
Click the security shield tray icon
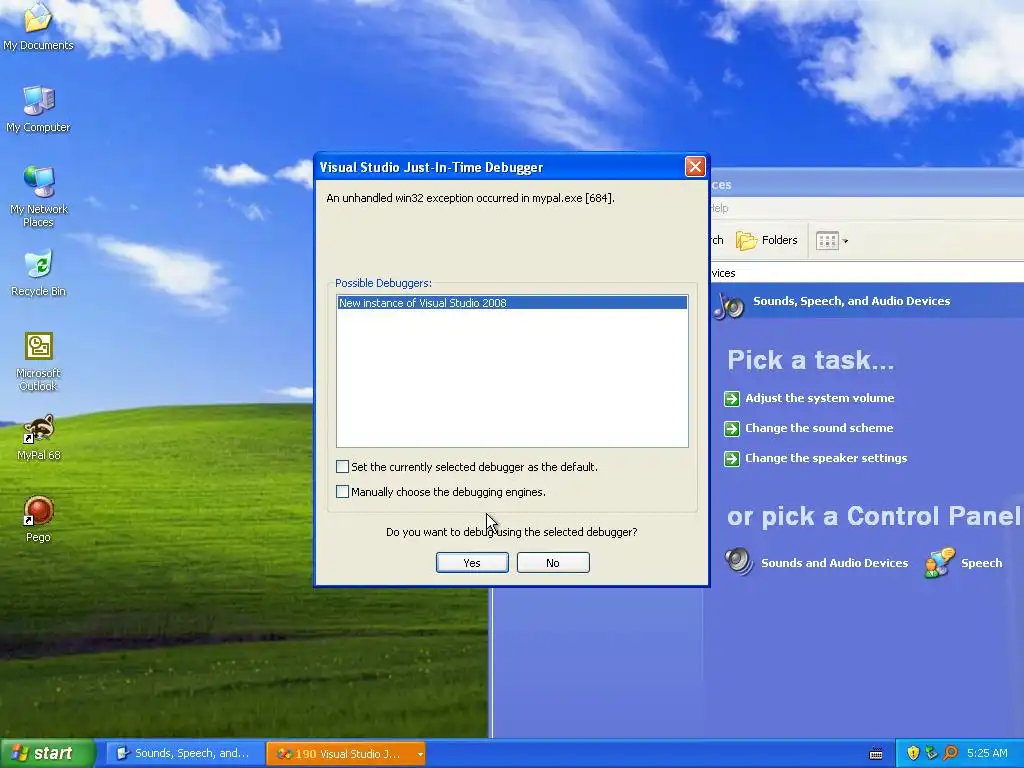click(x=913, y=753)
